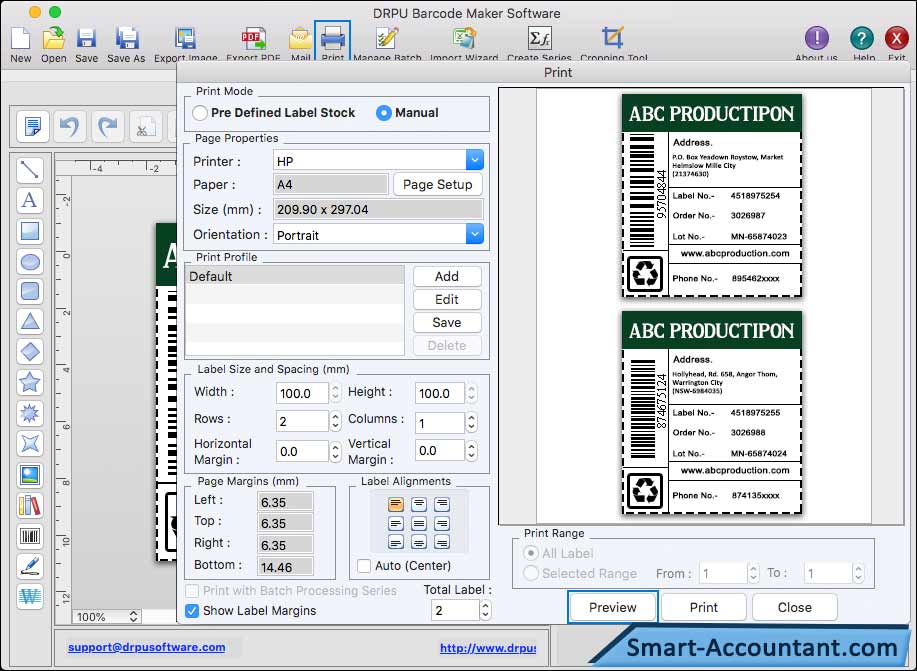Adjust the Width stepper
The image size is (917, 671).
(335, 393)
